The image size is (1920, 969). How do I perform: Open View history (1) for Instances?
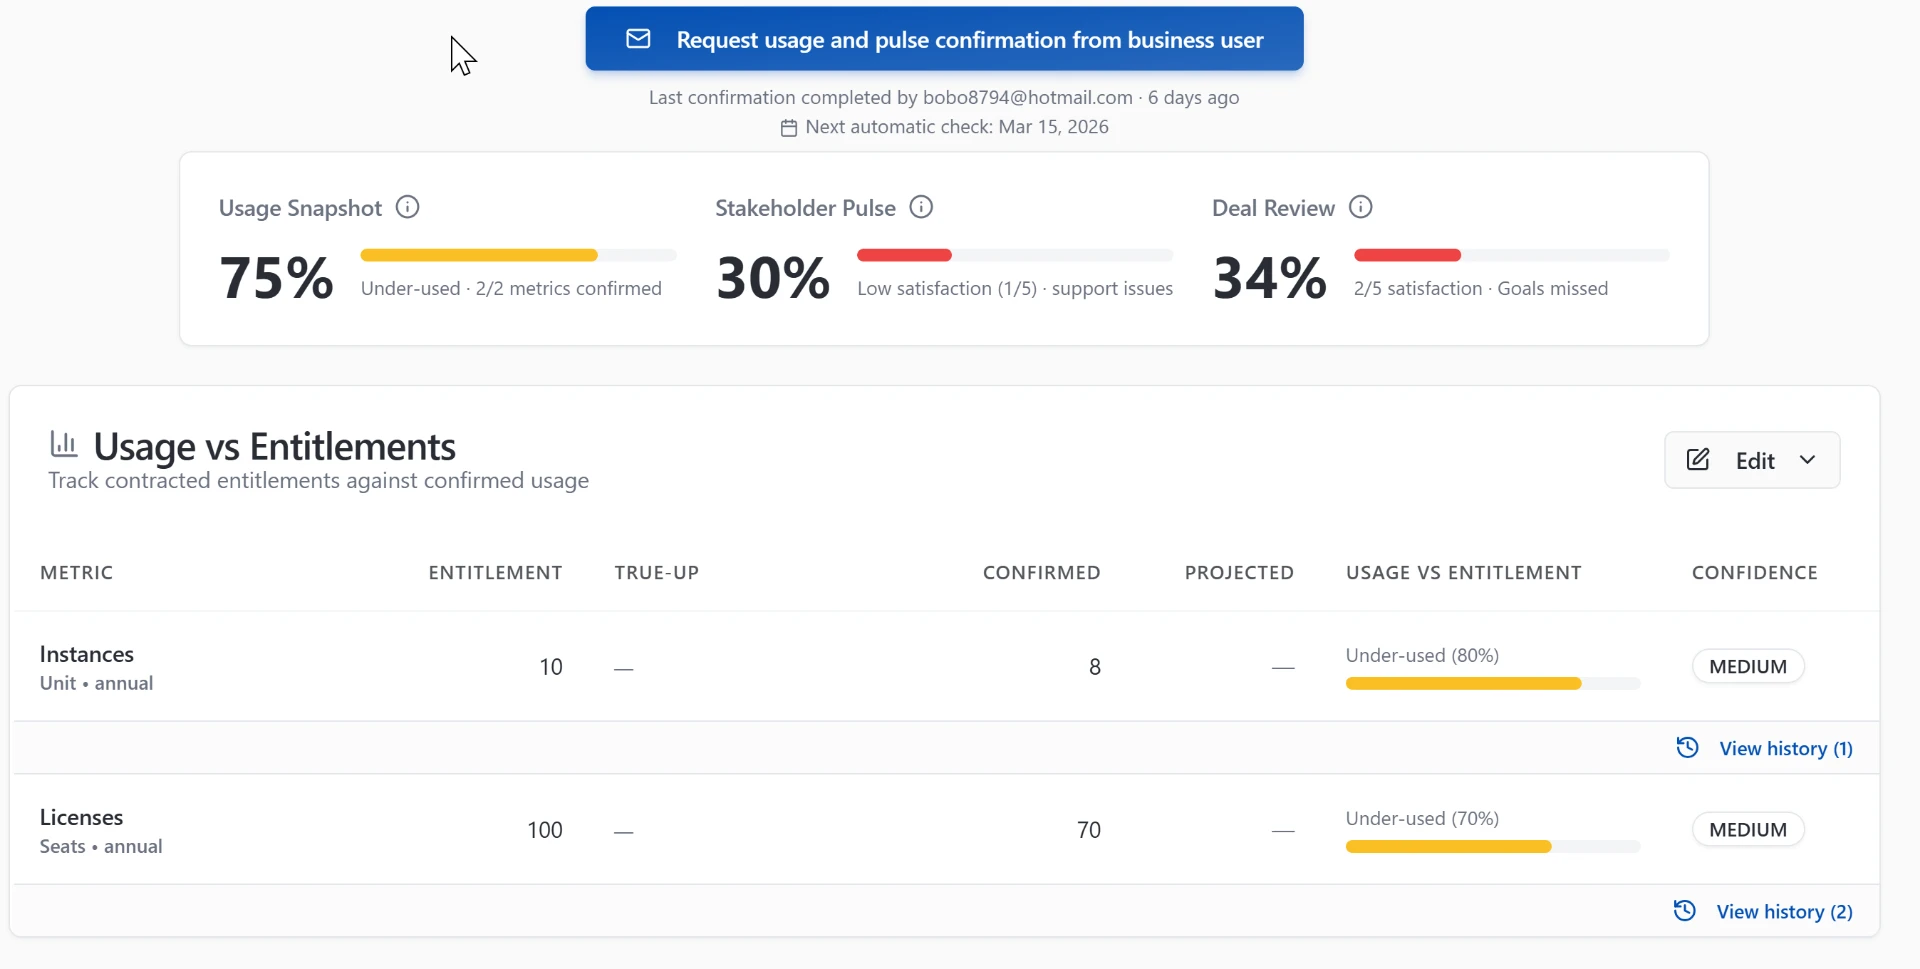point(1785,749)
